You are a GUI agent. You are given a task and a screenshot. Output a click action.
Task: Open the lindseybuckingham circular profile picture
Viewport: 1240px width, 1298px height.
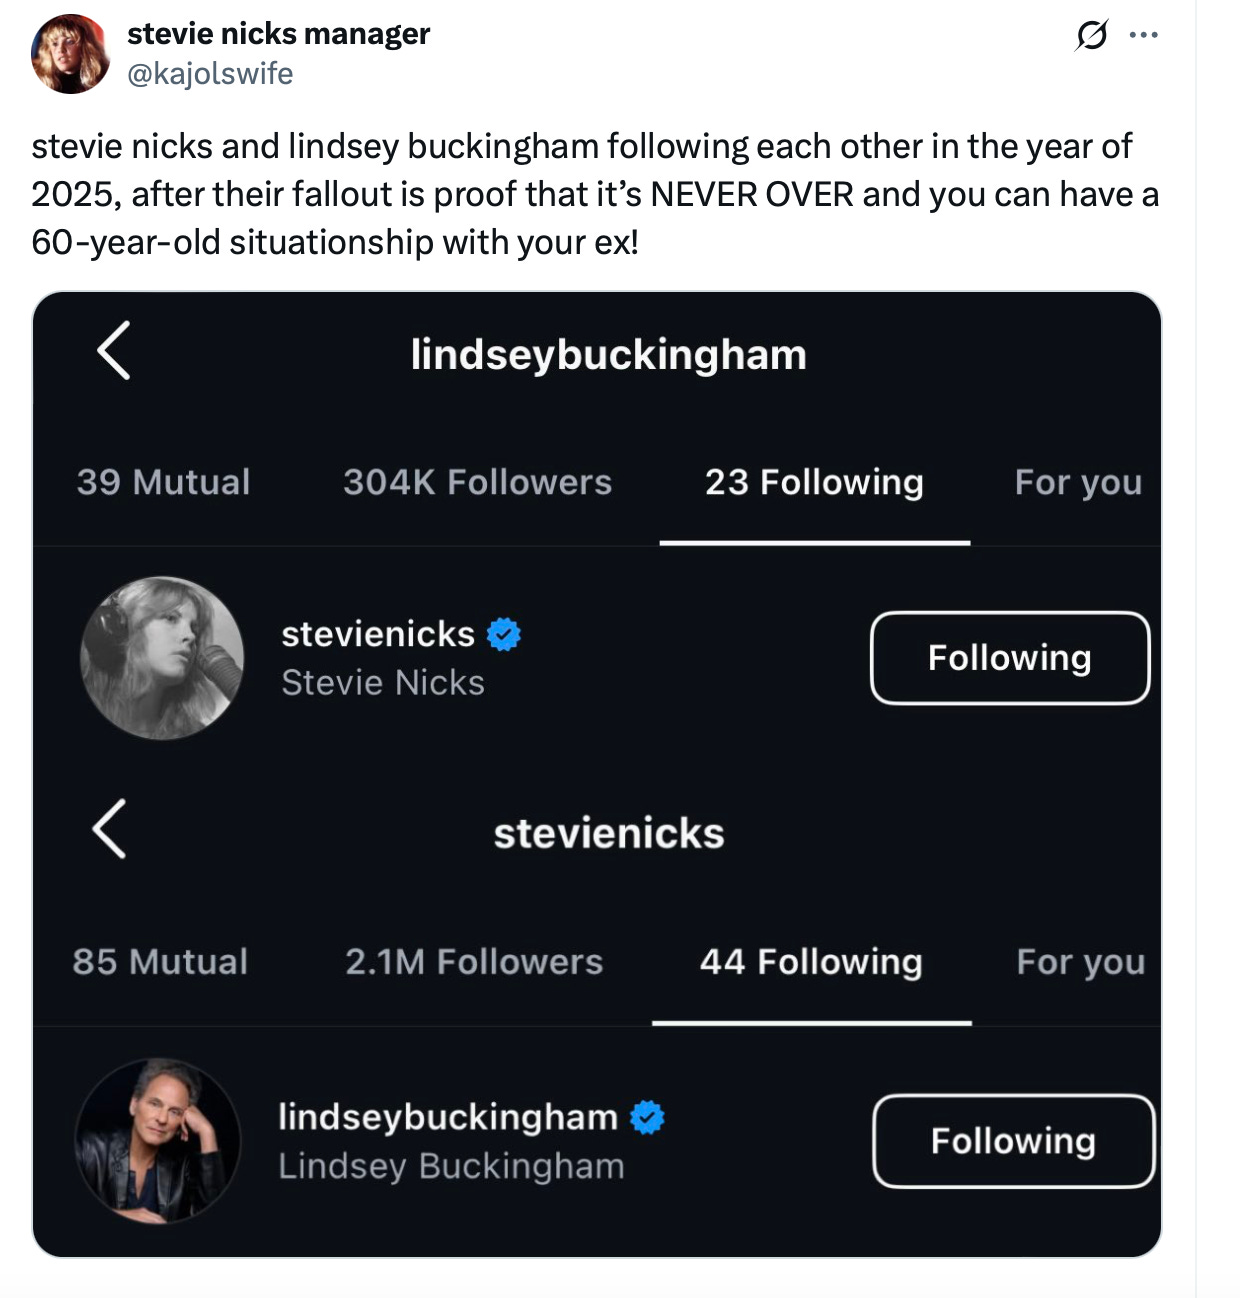click(x=158, y=1140)
